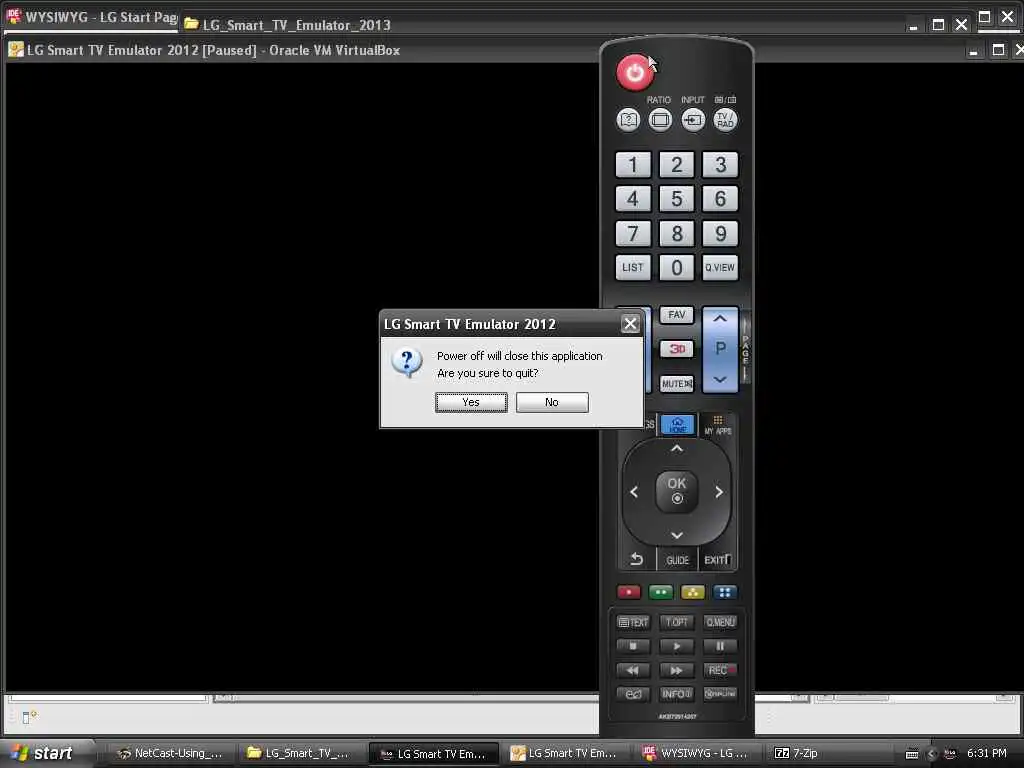Screen dimensions: 1024x768
Task: Click No in the power off dialog
Action: pyautogui.click(x=552, y=402)
